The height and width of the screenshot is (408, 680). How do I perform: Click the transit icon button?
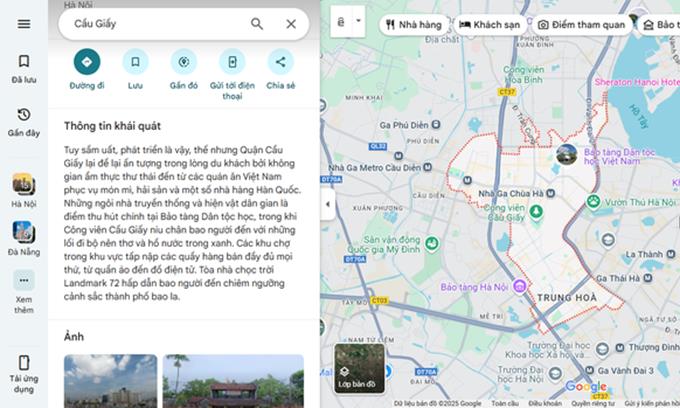coord(341,21)
